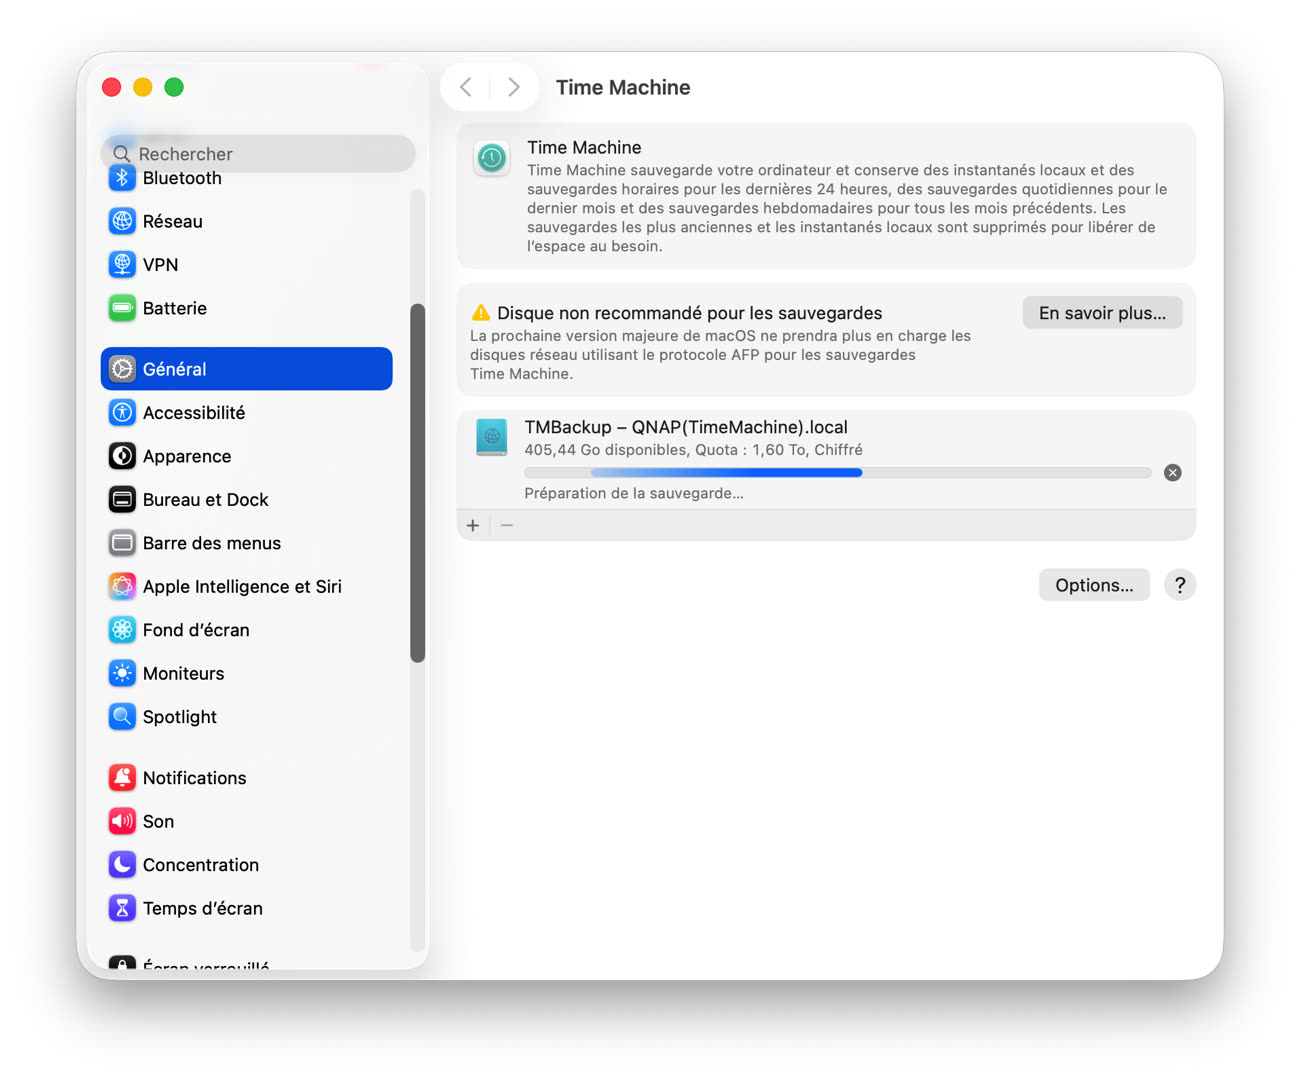This screenshot has width=1300, height=1081.
Task: Select the TMBackup disk thumbnail
Action: coord(491,438)
